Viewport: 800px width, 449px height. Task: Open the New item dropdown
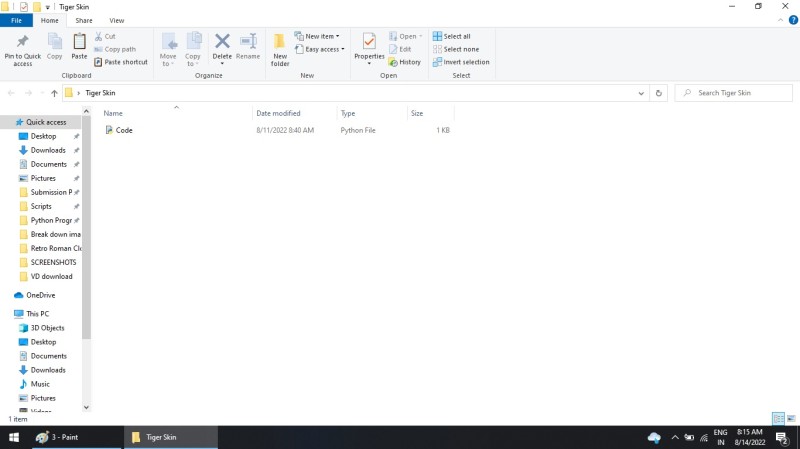317,36
